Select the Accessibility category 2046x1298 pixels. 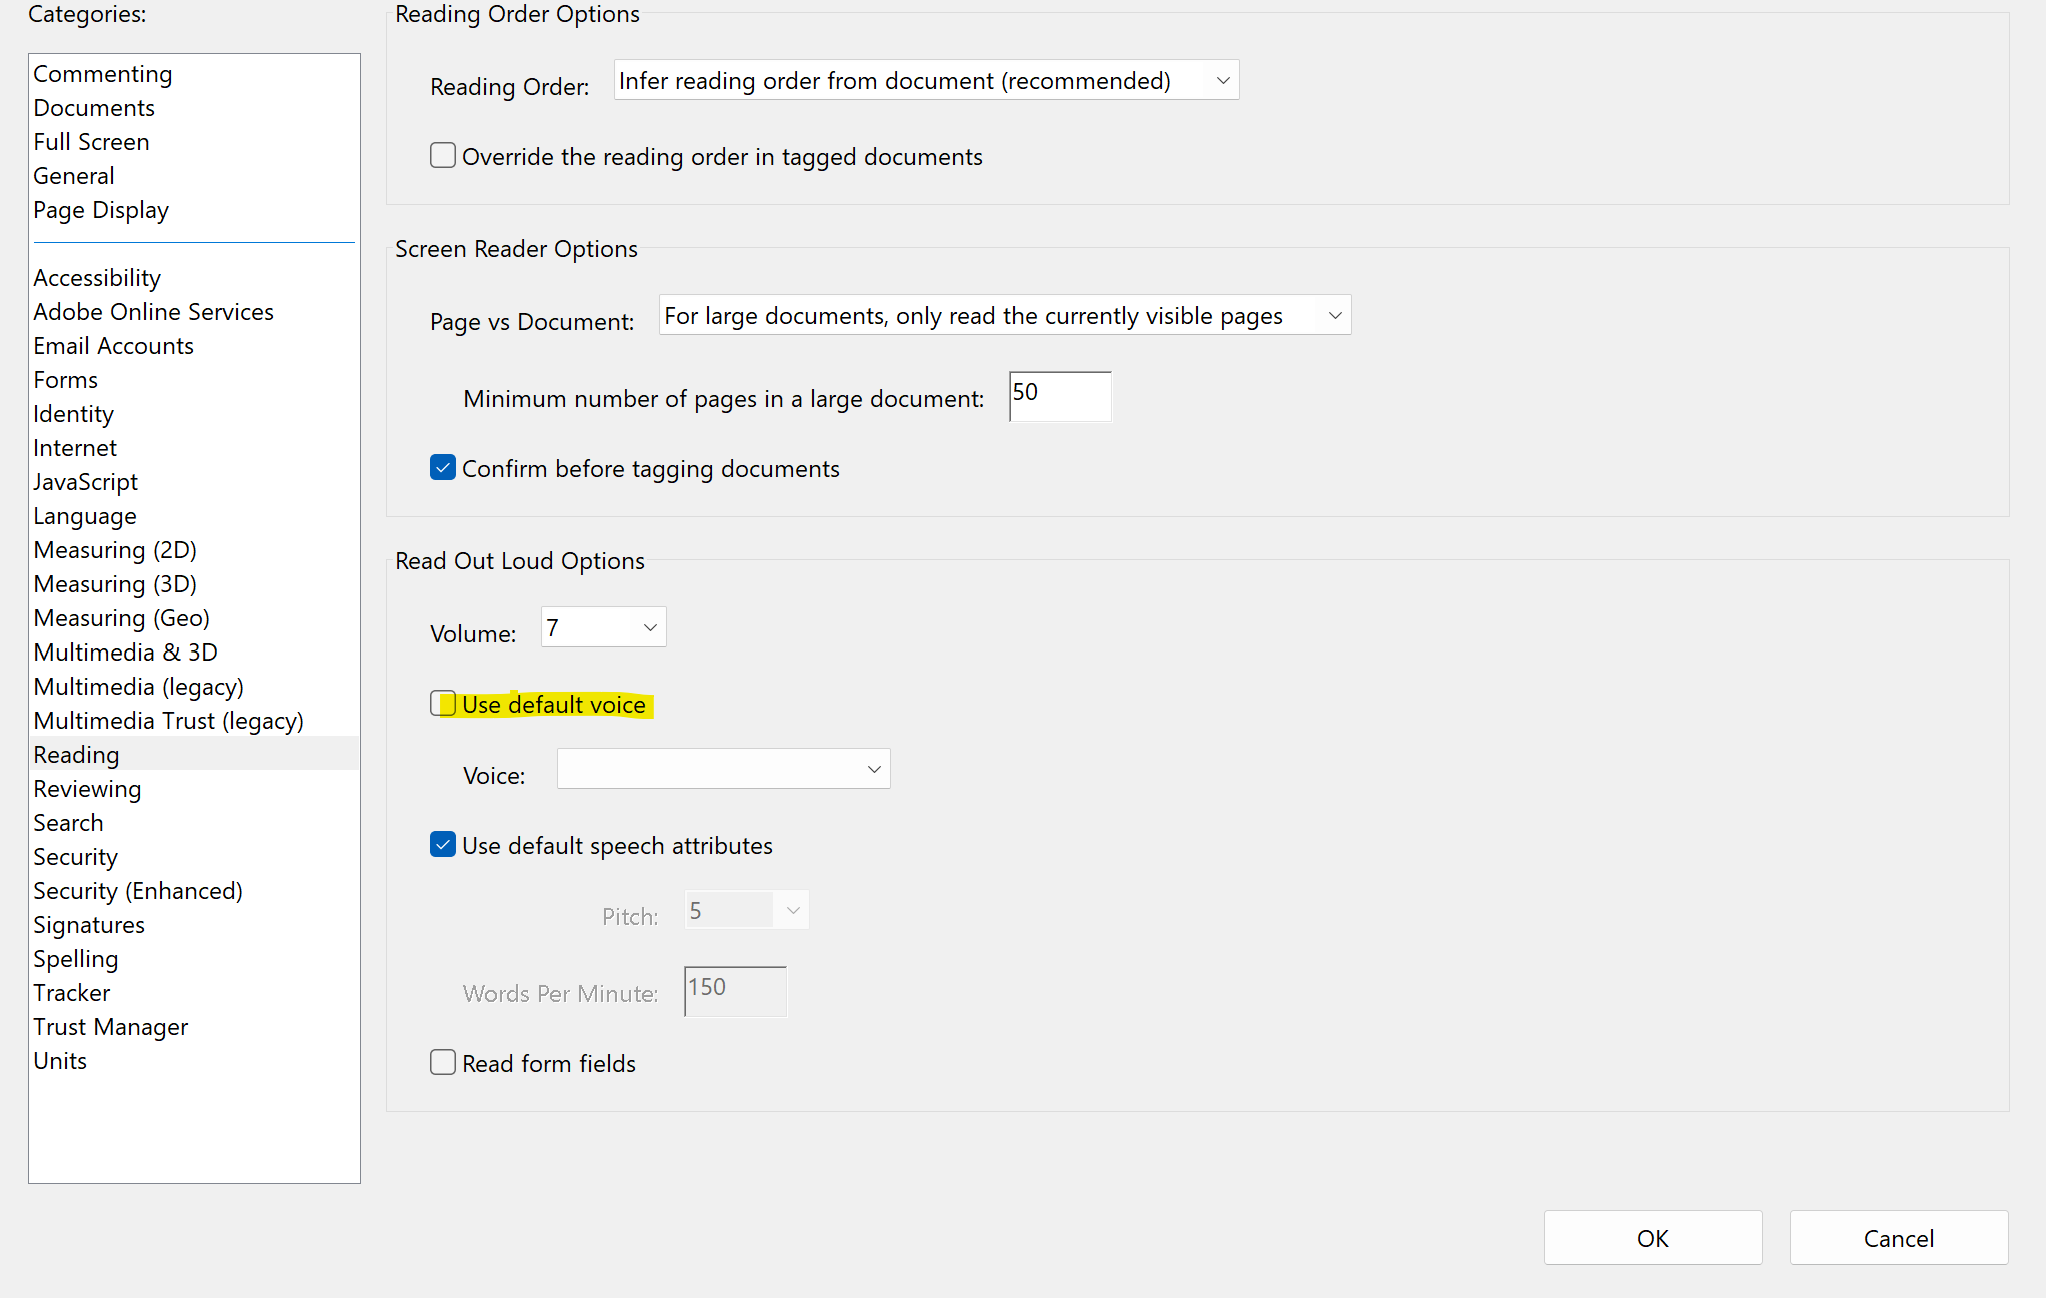pos(97,277)
